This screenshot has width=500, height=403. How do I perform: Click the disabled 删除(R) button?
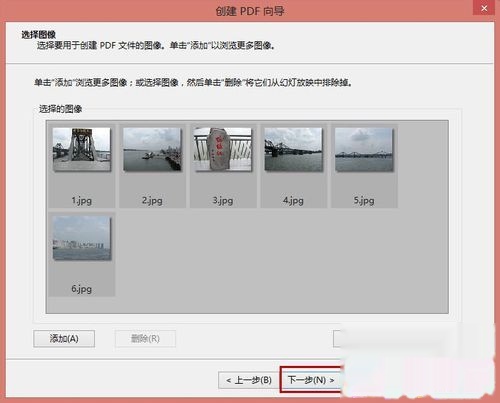tap(145, 339)
